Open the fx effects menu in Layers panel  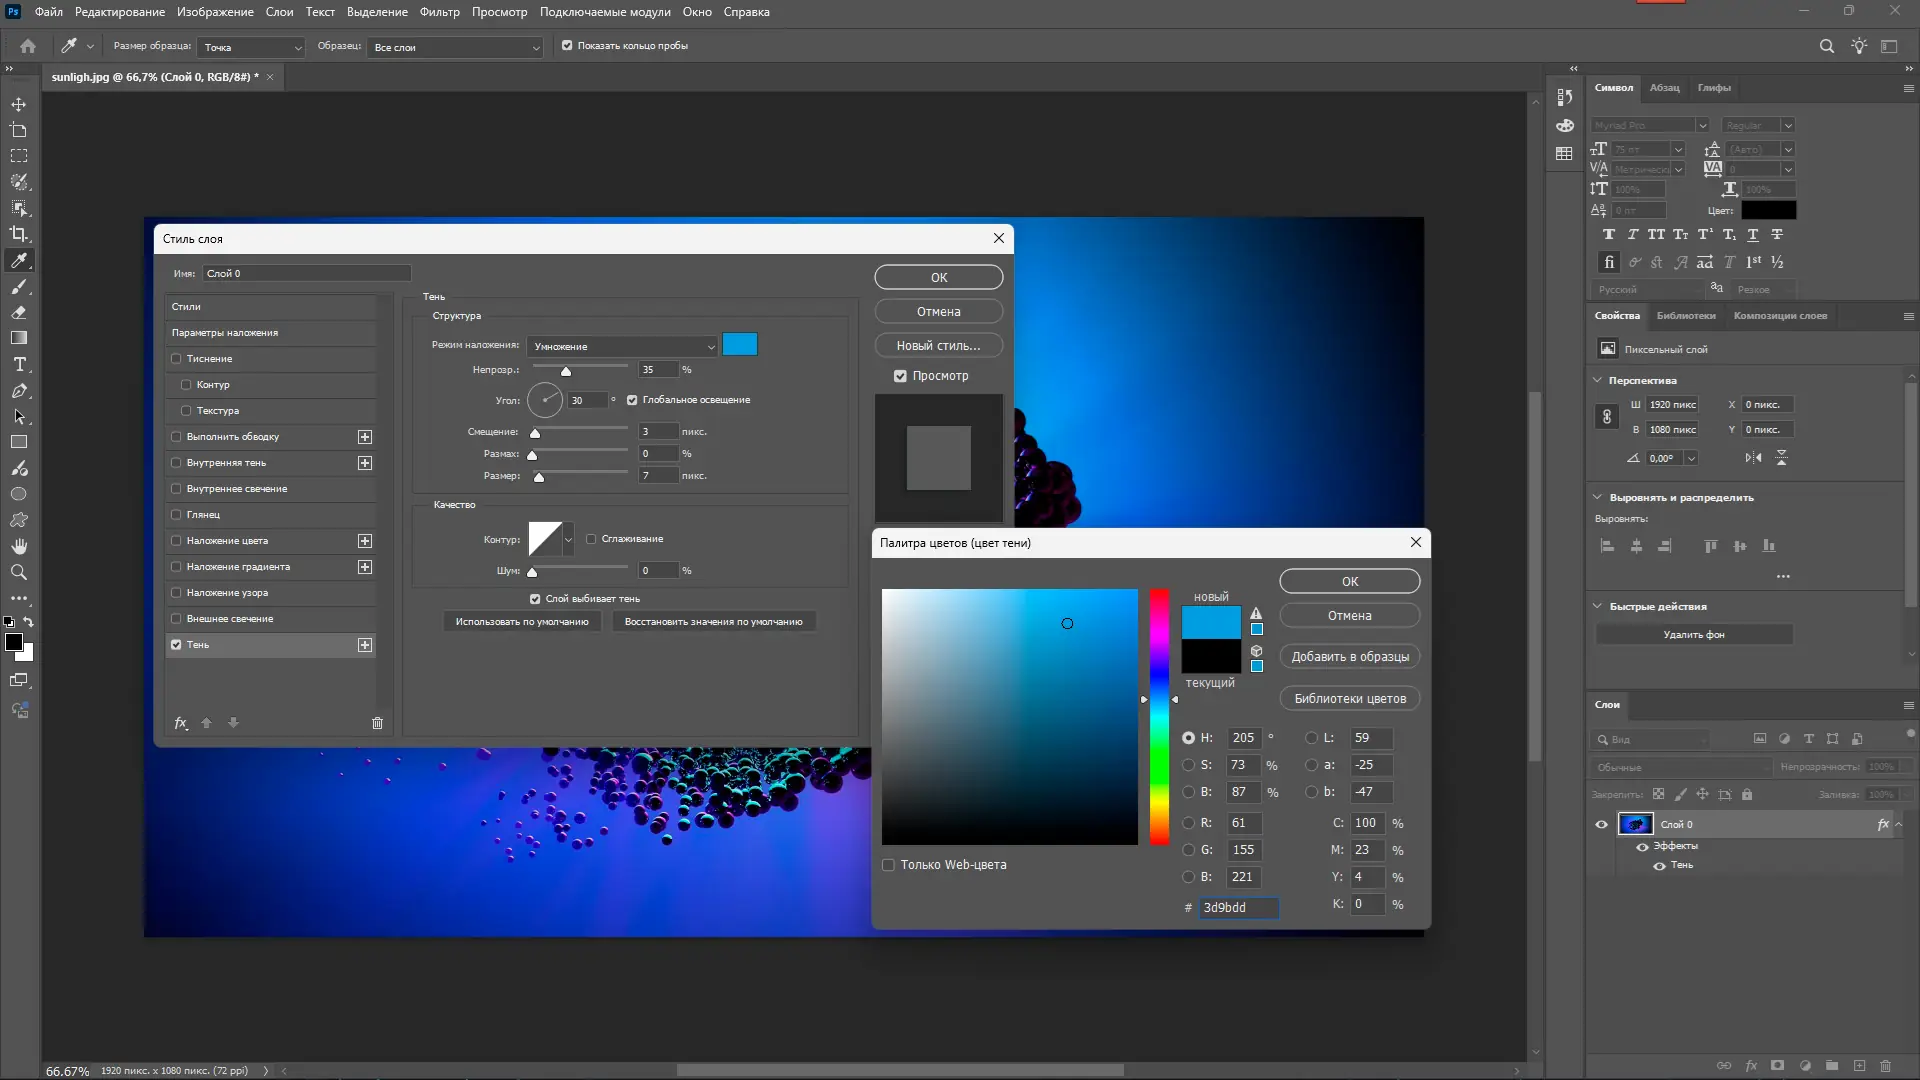1752,1066
